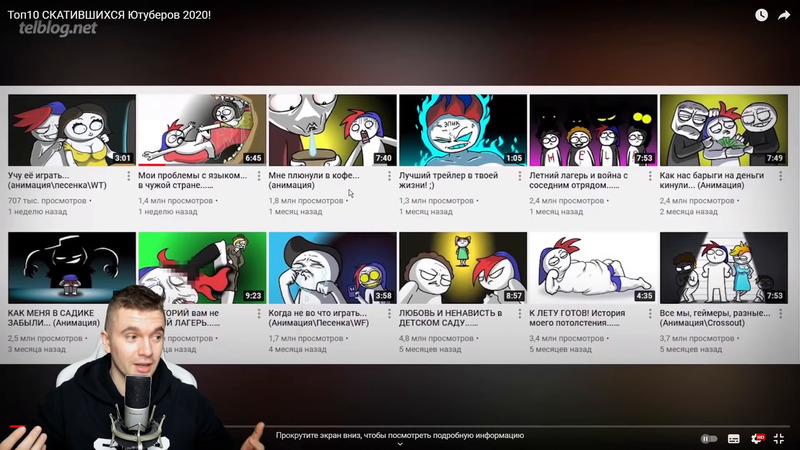Screen dimensions: 800x450
Task: Open the 'К ЛЕТУ ГОТОВ!' video thumbnail
Action: tap(593, 267)
